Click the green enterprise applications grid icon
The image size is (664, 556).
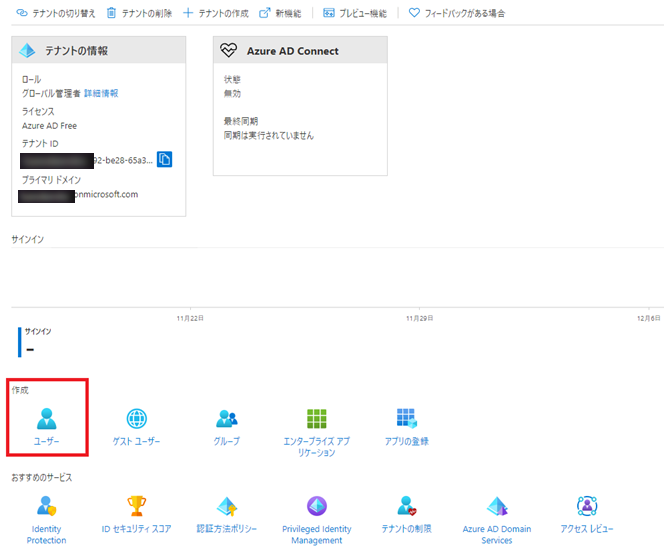[316, 418]
